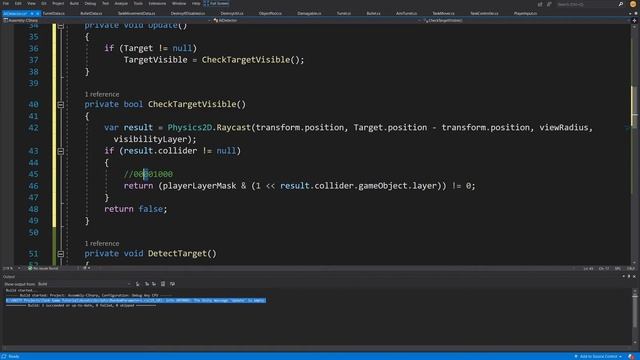Image resolution: width=640 pixels, height=360 pixels.
Task: Open the Build menu
Action: 74,3
